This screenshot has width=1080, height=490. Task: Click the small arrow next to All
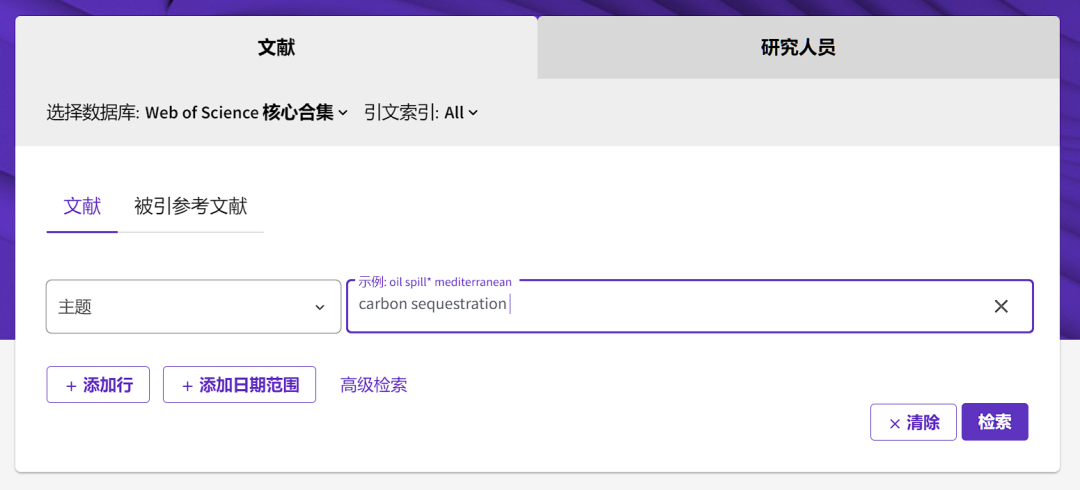(x=474, y=113)
